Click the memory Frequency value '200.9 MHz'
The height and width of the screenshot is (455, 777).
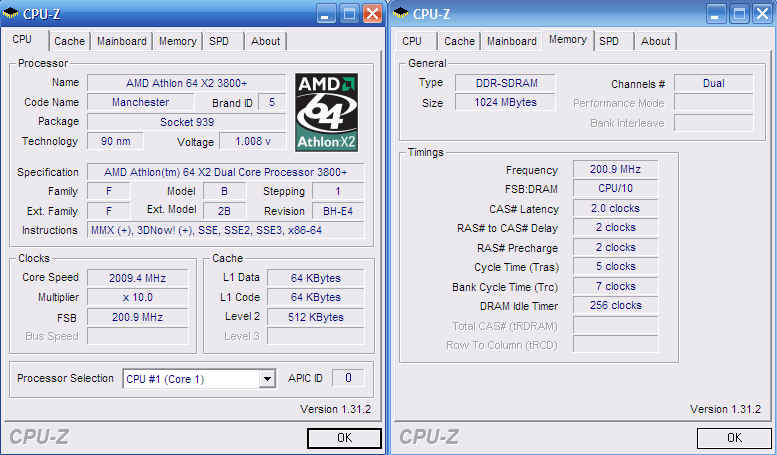[615, 170]
